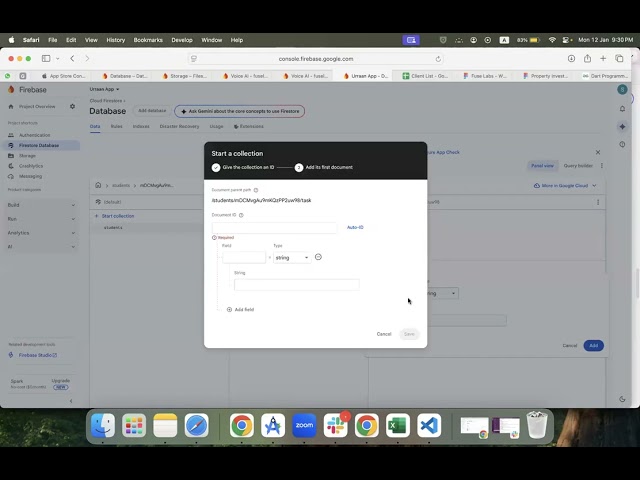Open the Safari History menu
Viewport: 640px width, 480px height.
116,40
